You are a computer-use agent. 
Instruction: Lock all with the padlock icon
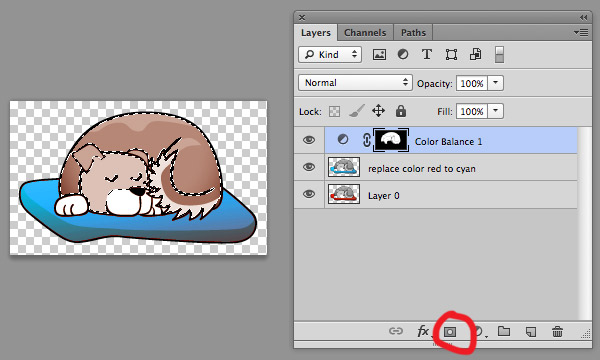tap(401, 111)
